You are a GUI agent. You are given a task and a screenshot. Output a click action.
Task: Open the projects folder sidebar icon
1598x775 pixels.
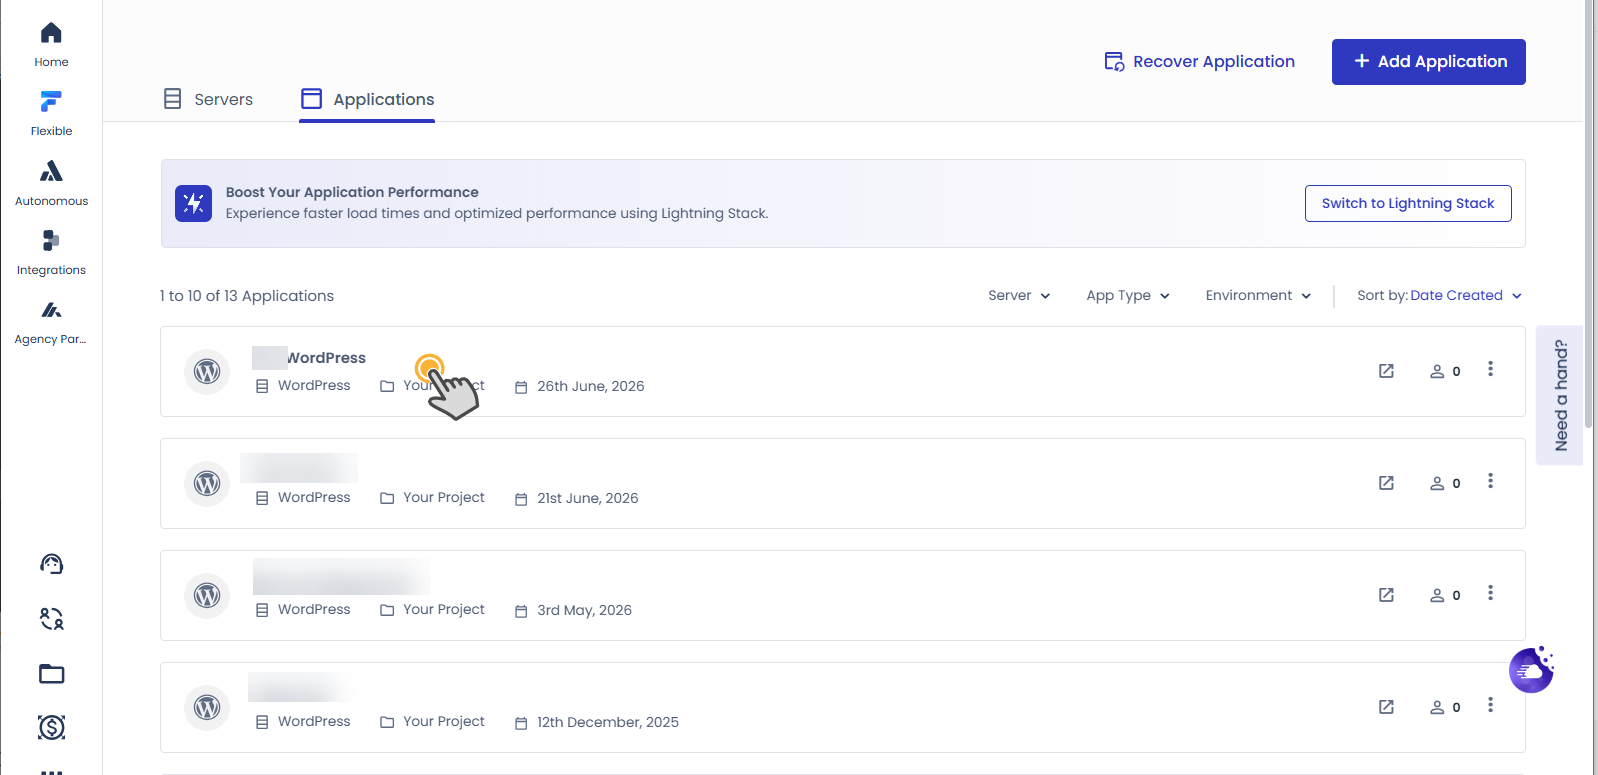(52, 674)
